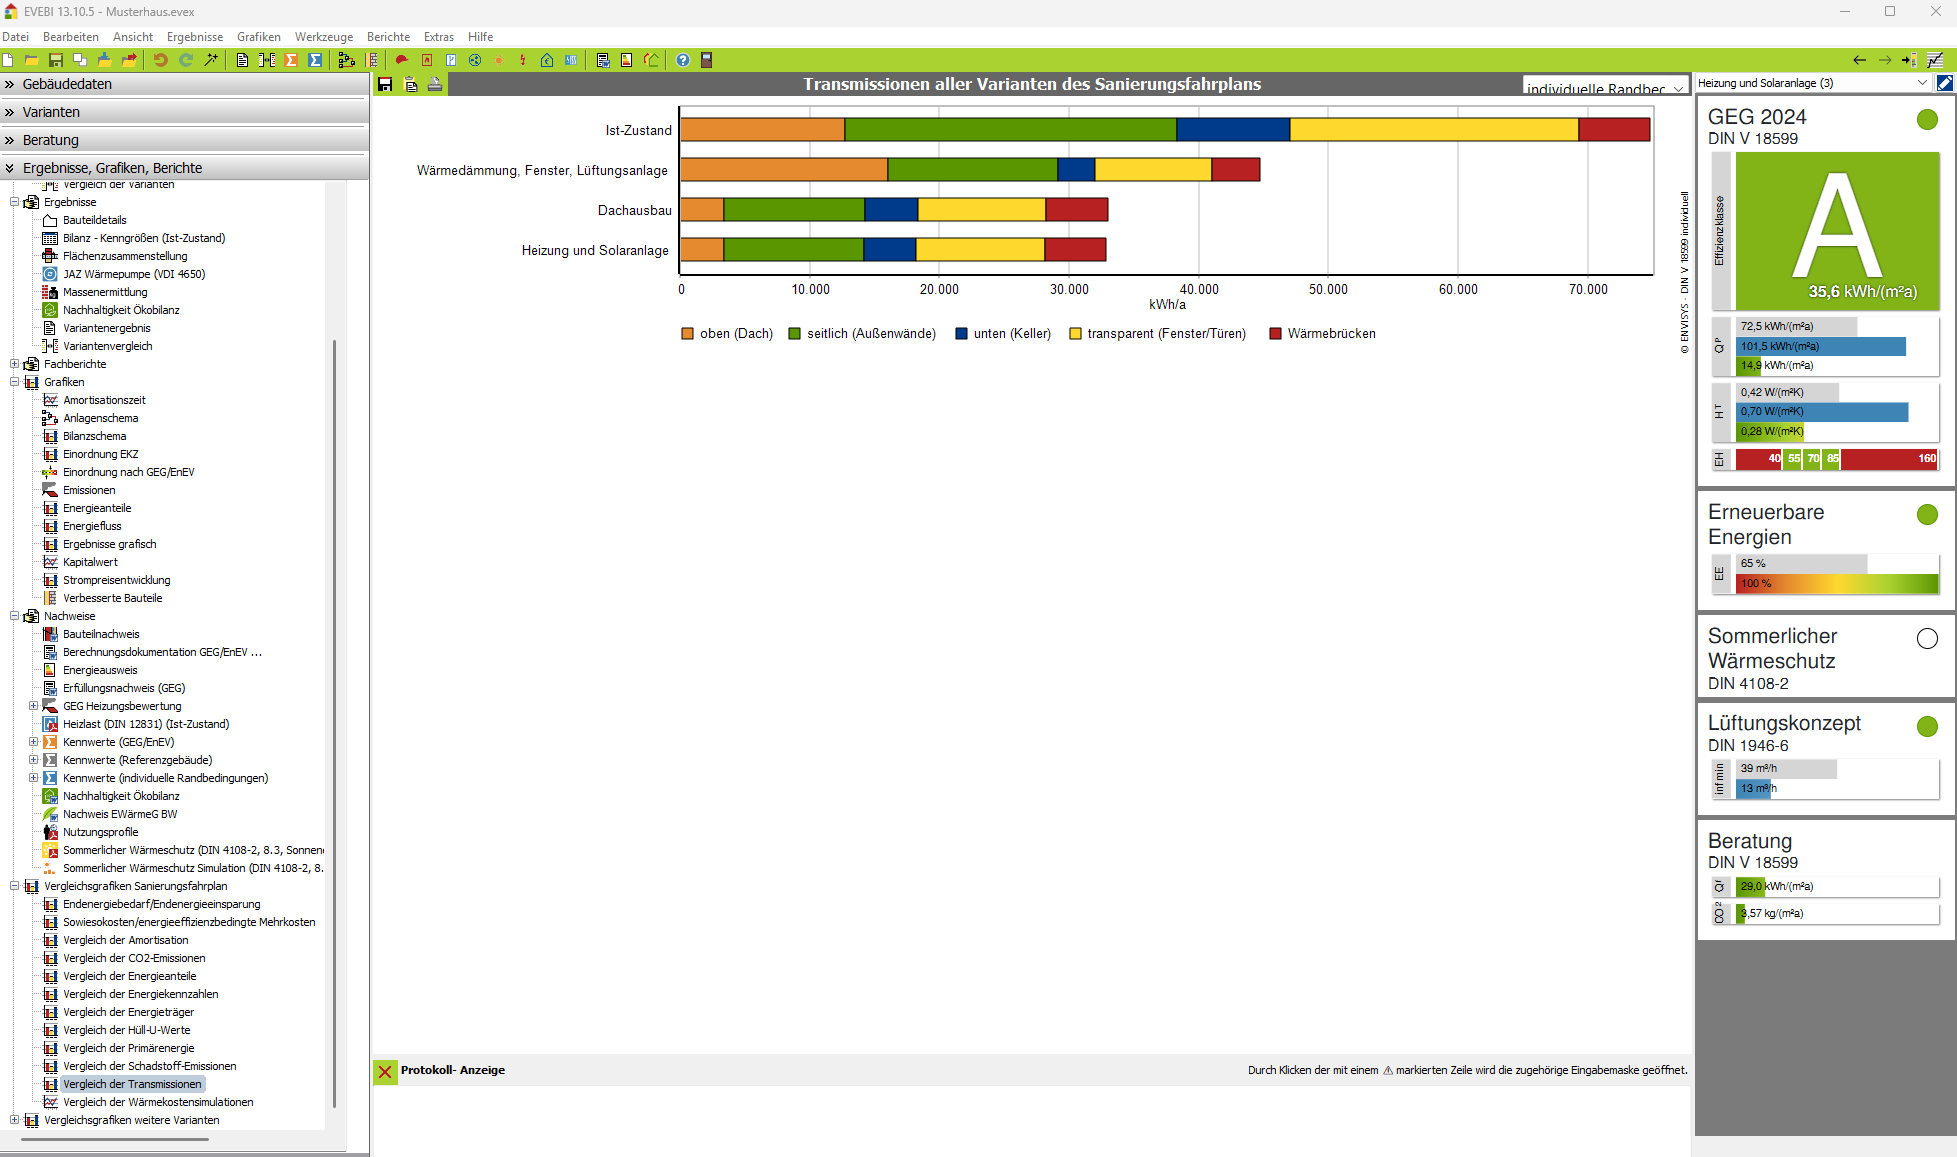Open the Heizung und Solaranlage variant dropdown
The image size is (1957, 1157).
coord(1812,83)
